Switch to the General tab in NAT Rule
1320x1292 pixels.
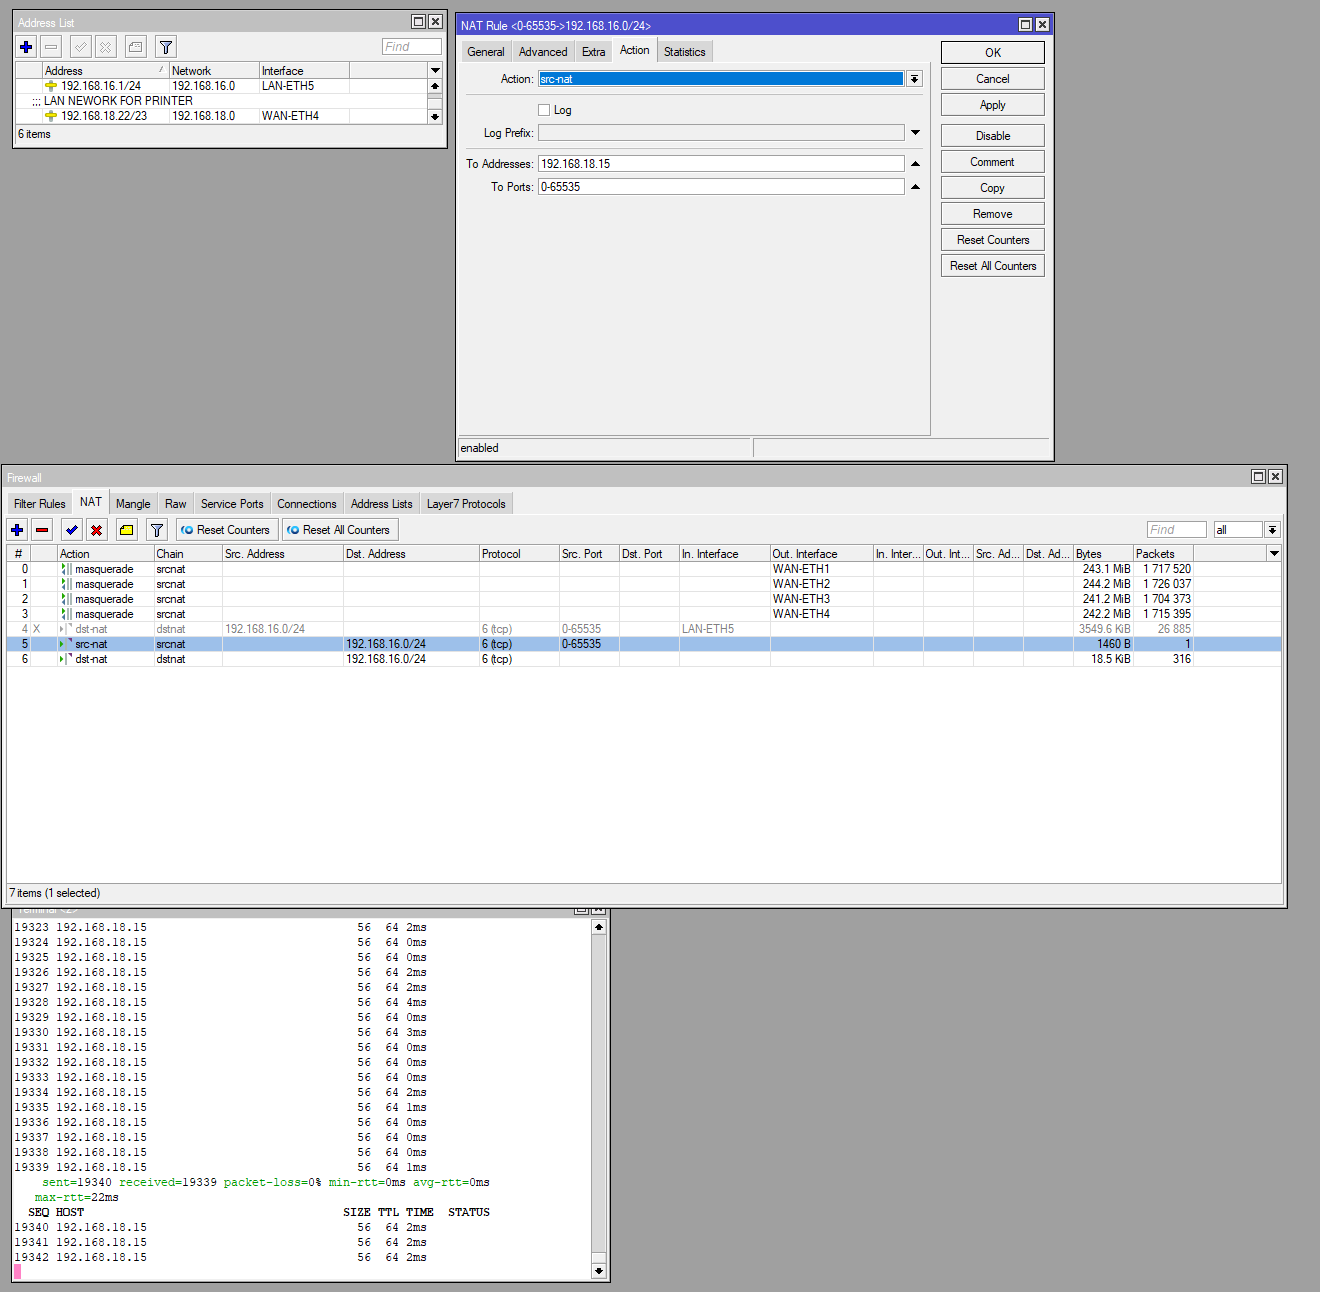pos(486,52)
